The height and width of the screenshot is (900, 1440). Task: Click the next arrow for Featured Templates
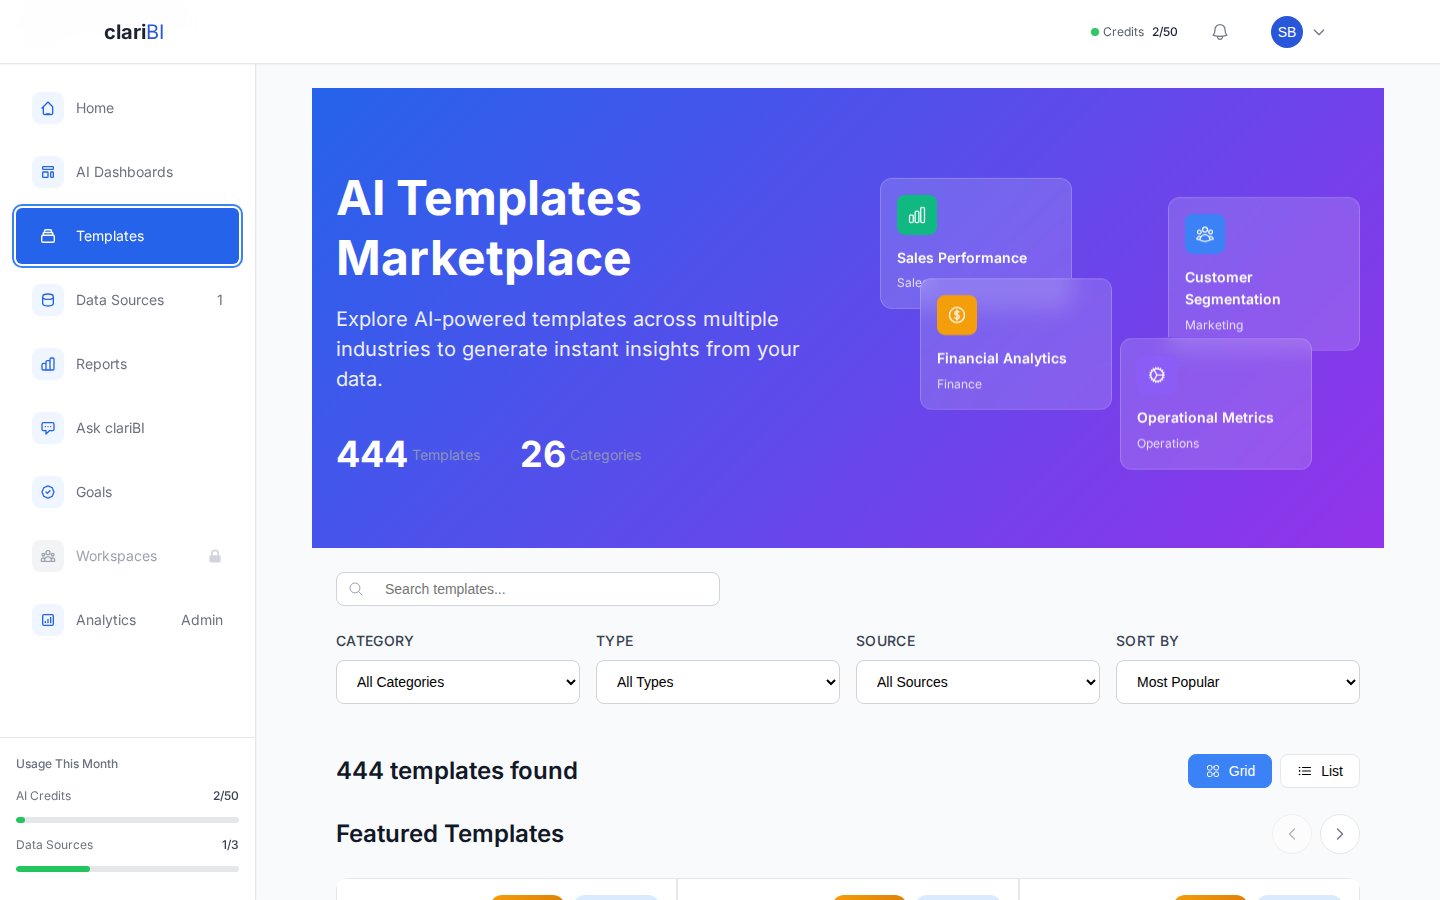coord(1339,834)
